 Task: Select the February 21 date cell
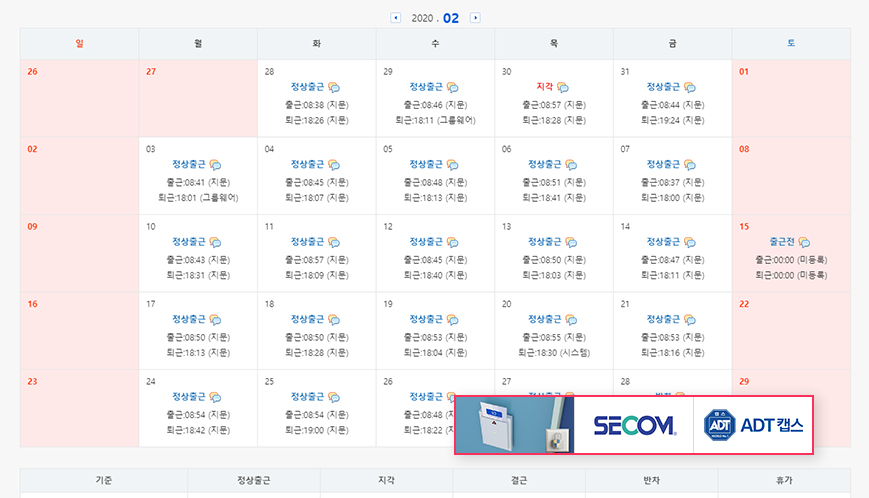(x=672, y=330)
